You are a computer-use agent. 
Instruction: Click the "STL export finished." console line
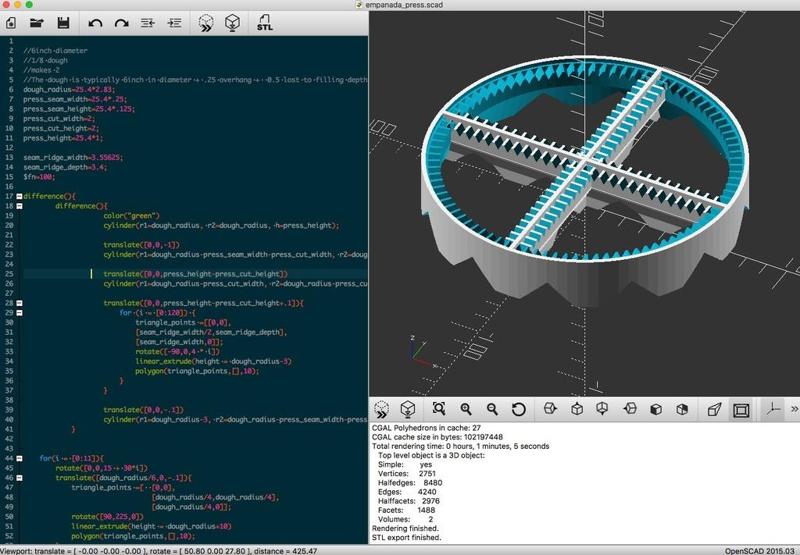407,538
